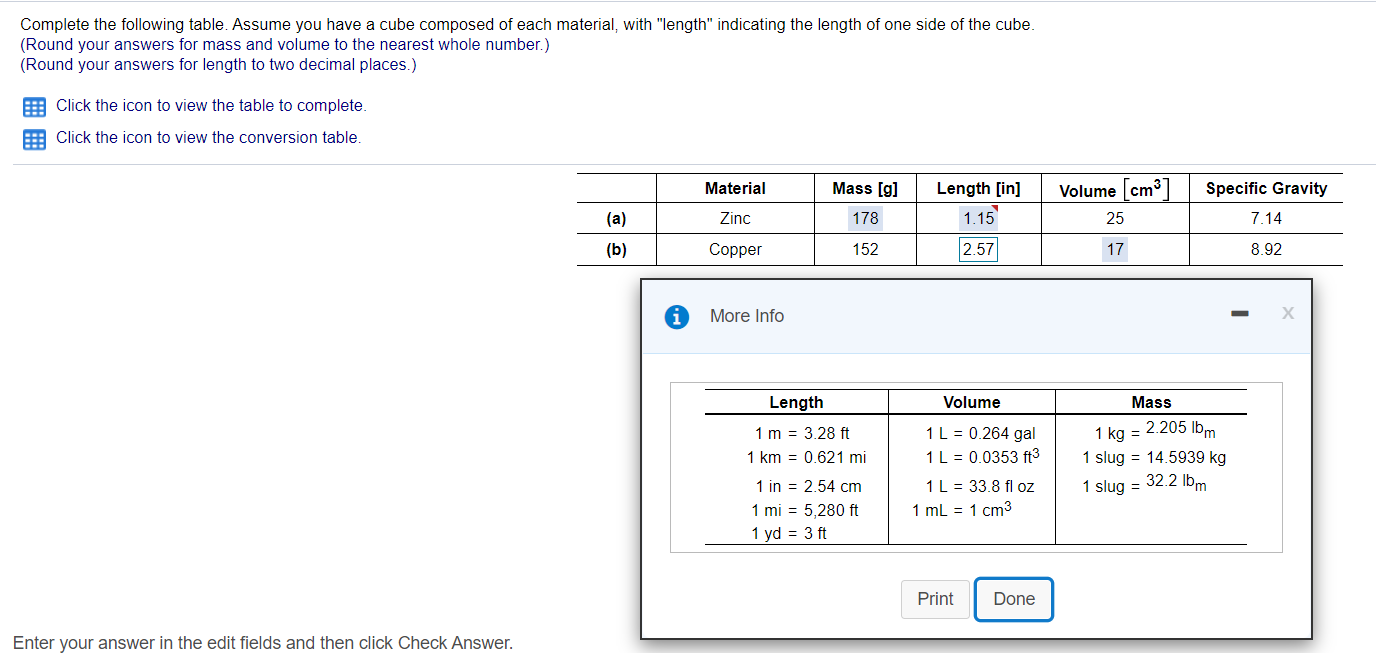Image resolution: width=1376 pixels, height=653 pixels.
Task: Open table icon beside 'view the conversion table'
Action: tap(34, 139)
